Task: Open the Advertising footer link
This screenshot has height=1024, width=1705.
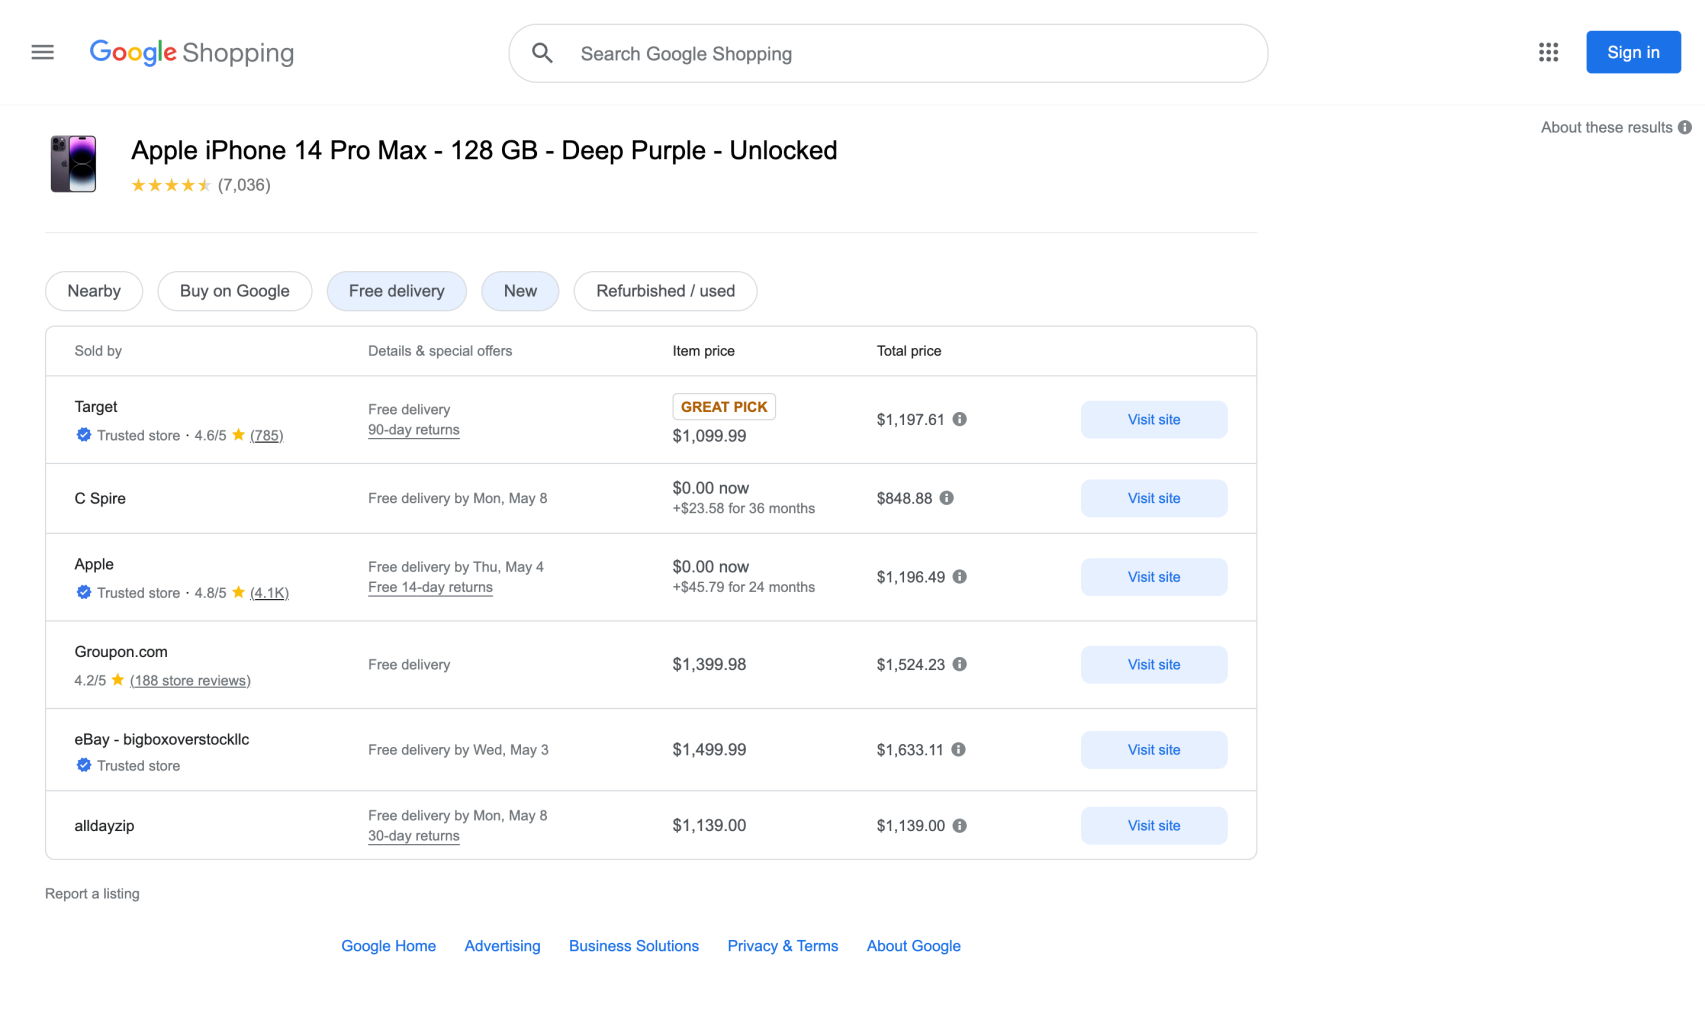Action: (502, 946)
